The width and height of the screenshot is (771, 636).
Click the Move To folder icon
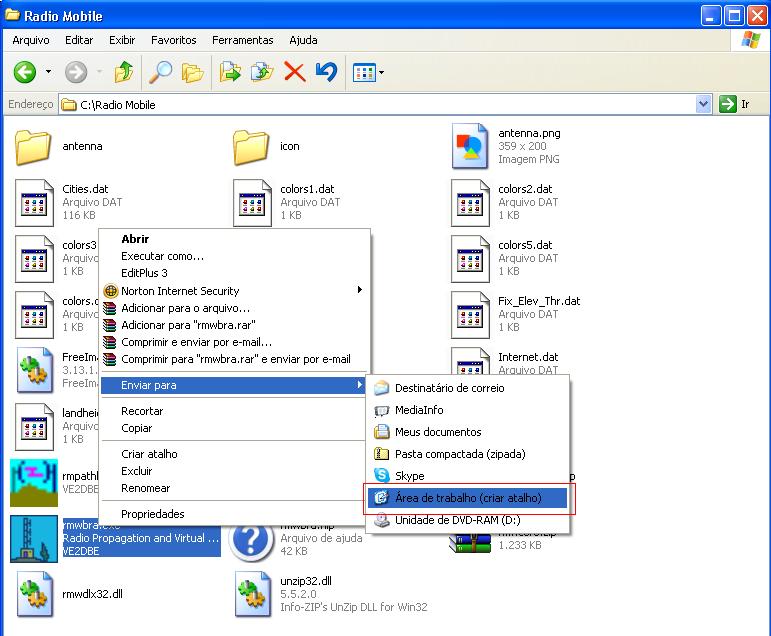point(230,72)
